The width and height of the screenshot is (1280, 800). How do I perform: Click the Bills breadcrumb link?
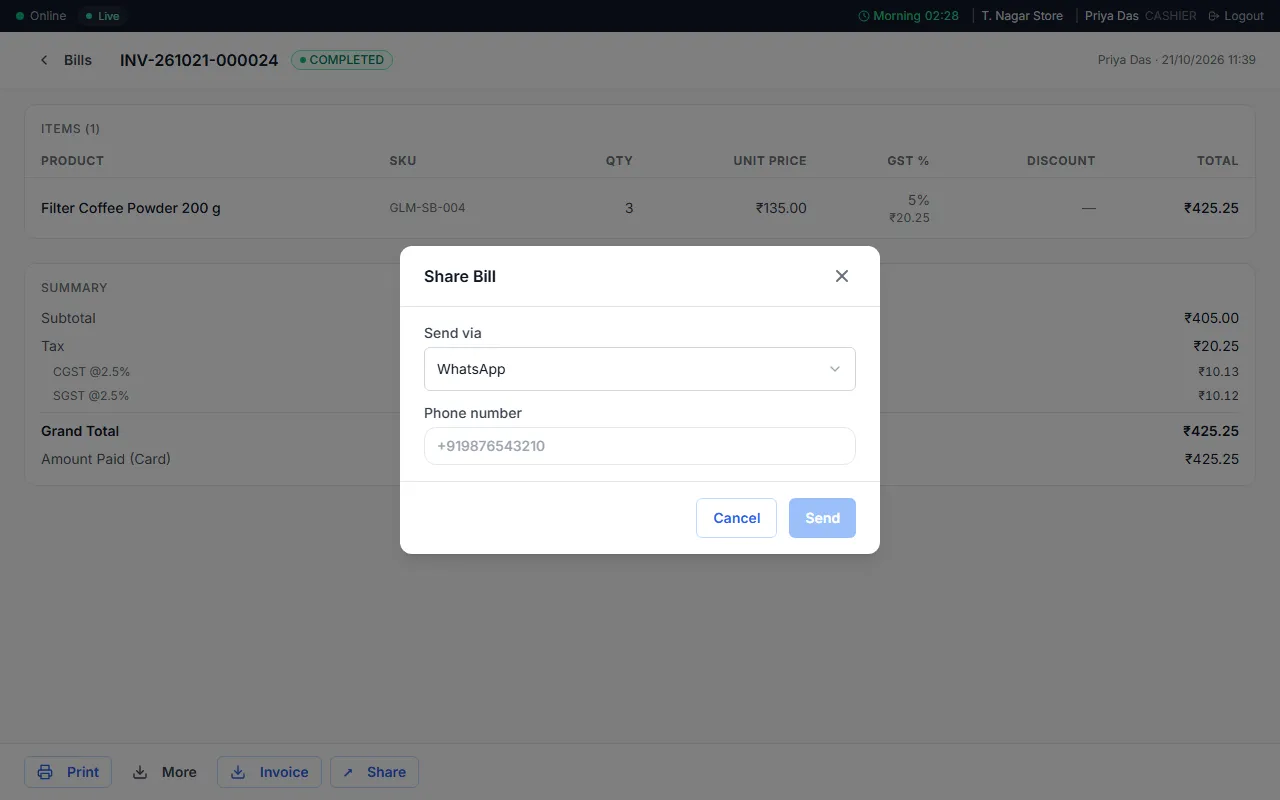(78, 60)
